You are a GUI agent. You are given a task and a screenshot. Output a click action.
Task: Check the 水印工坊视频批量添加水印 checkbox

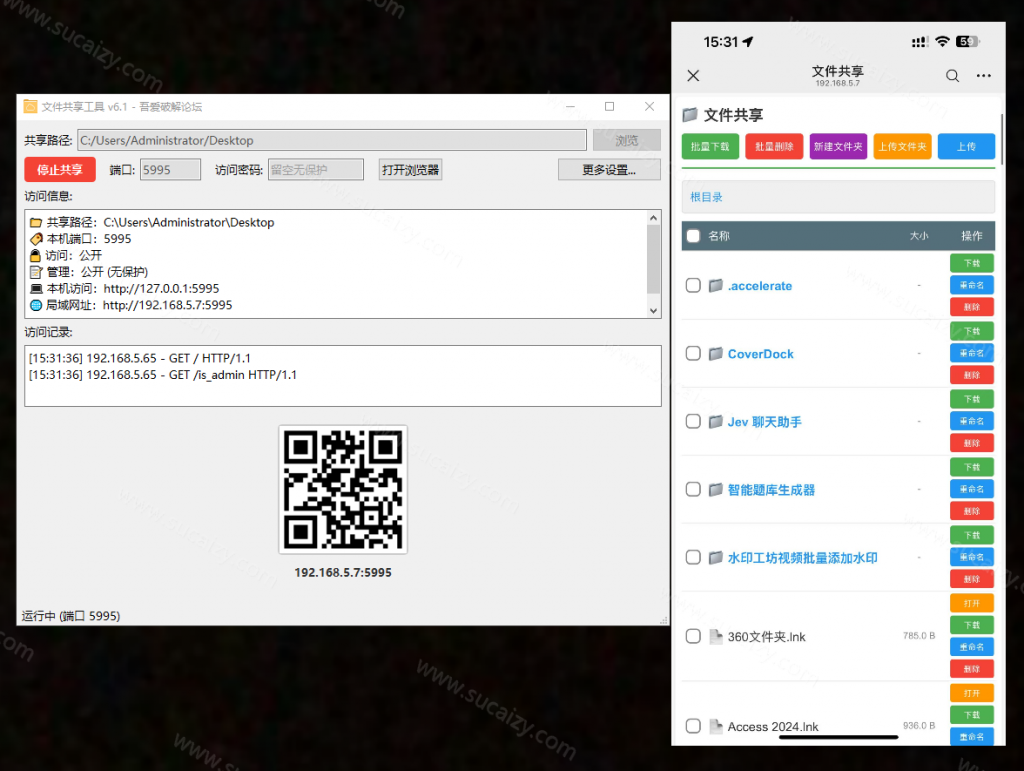coord(693,557)
